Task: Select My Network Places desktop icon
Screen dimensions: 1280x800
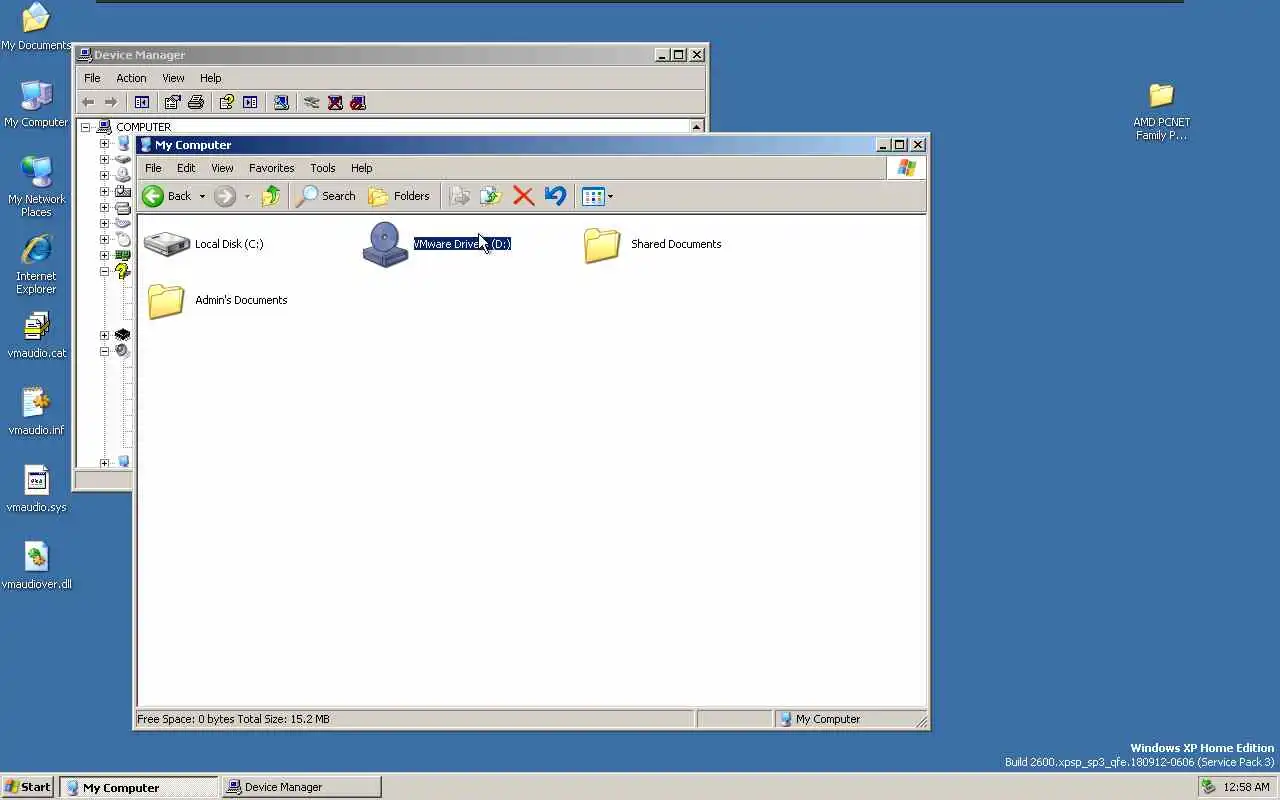Action: (36, 187)
